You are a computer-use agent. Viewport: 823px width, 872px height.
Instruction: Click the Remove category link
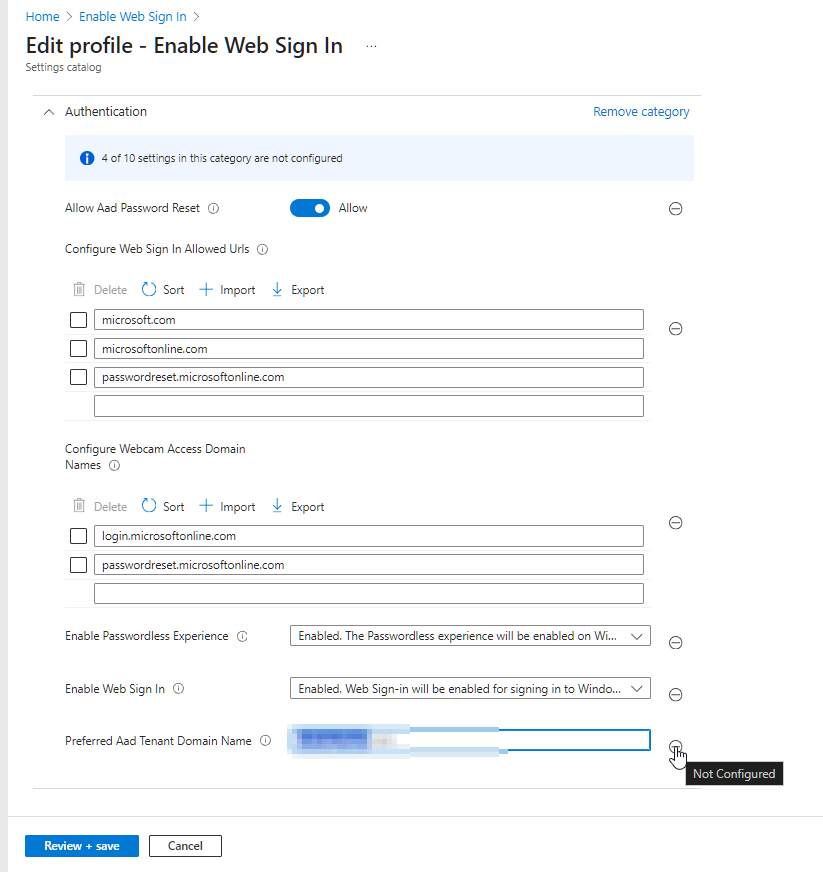(x=641, y=112)
